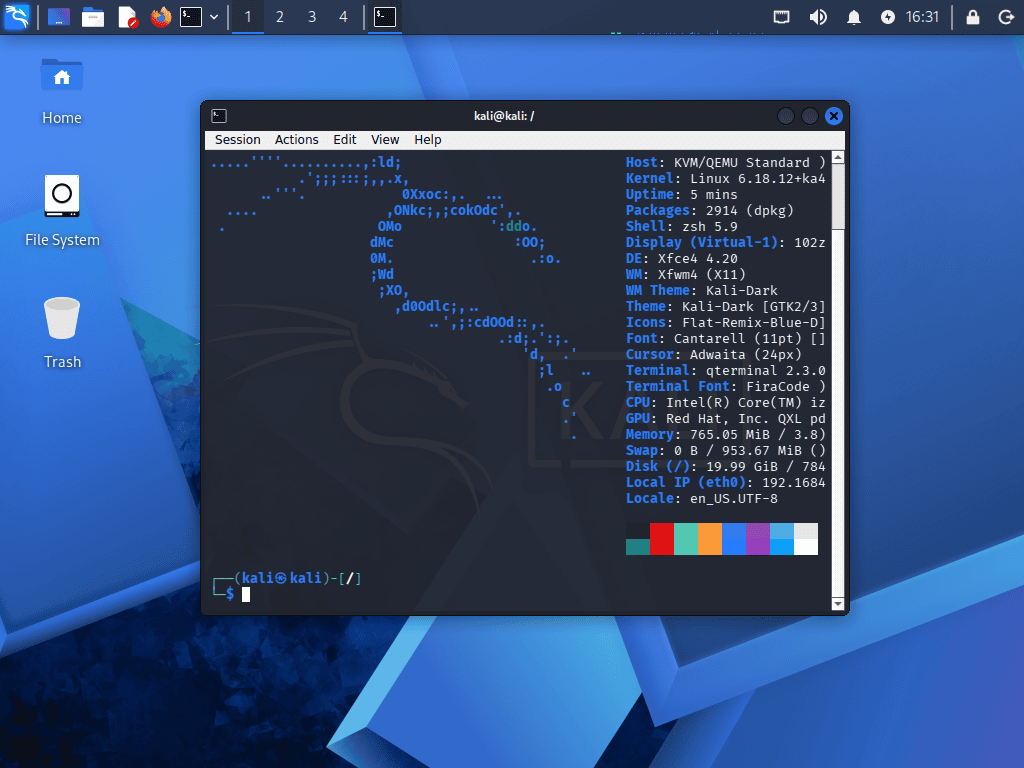This screenshot has width=1024, height=768.
Task: Click the volume speaker tray icon
Action: tap(818, 17)
